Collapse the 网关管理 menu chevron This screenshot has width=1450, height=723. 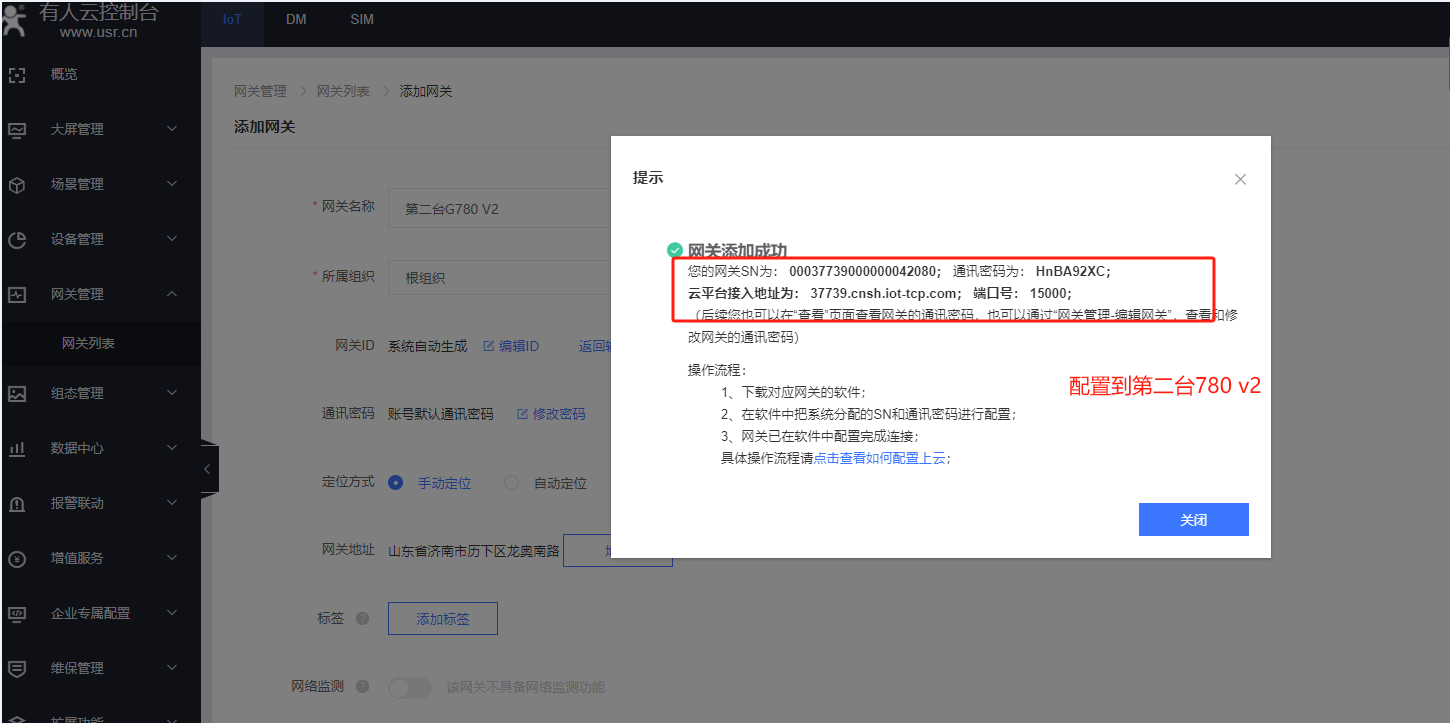coord(172,294)
